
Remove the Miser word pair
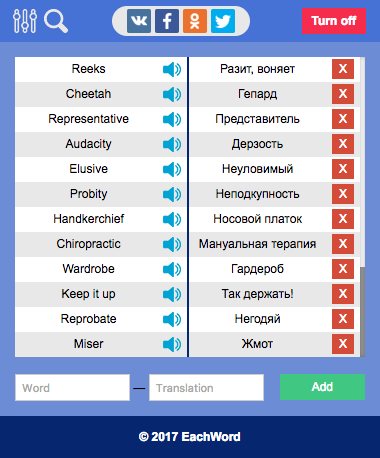(343, 344)
